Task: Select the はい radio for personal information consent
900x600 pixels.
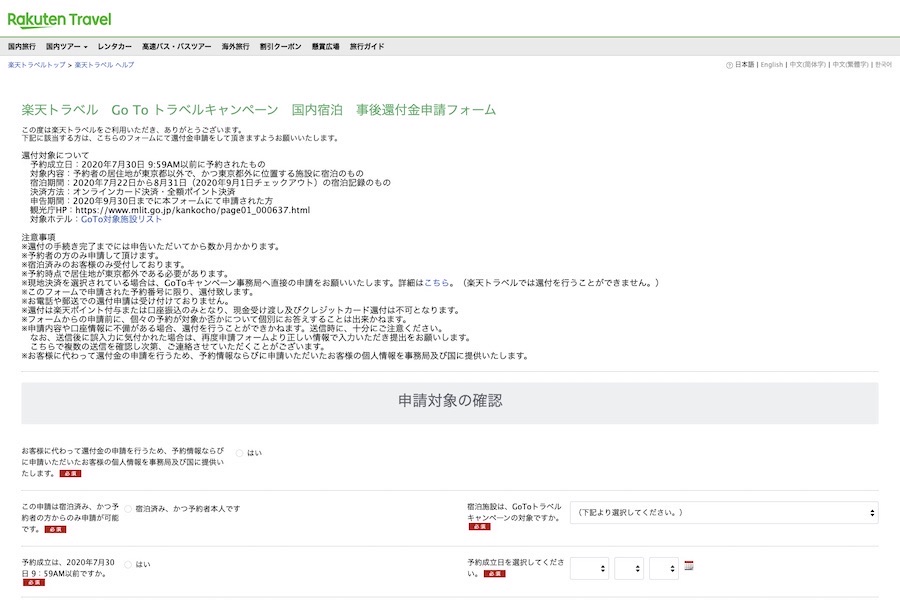Action: (x=240, y=453)
